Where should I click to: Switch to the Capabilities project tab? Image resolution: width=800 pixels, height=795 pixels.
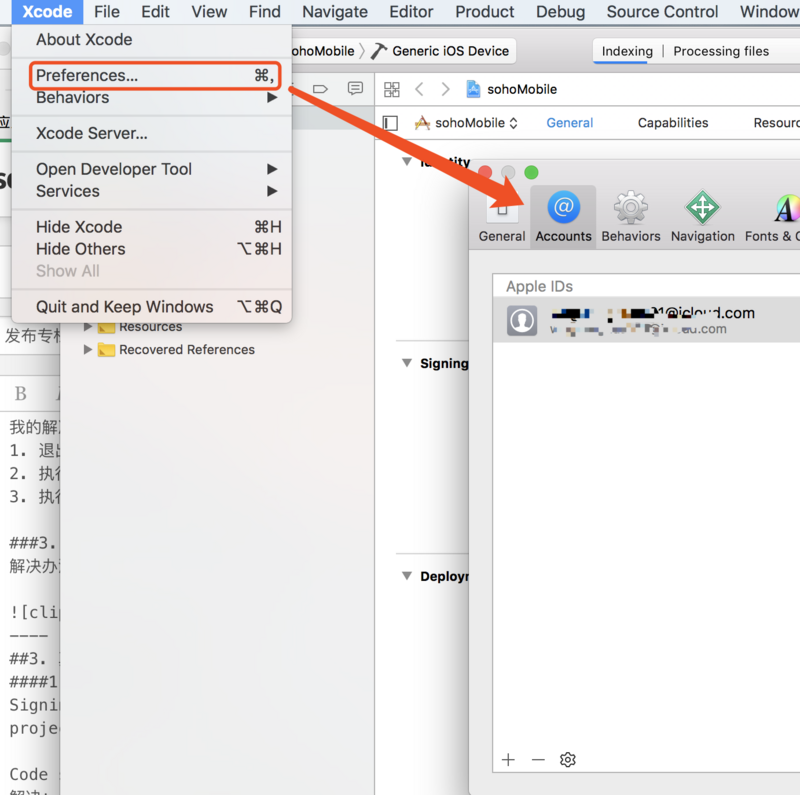[x=673, y=123]
